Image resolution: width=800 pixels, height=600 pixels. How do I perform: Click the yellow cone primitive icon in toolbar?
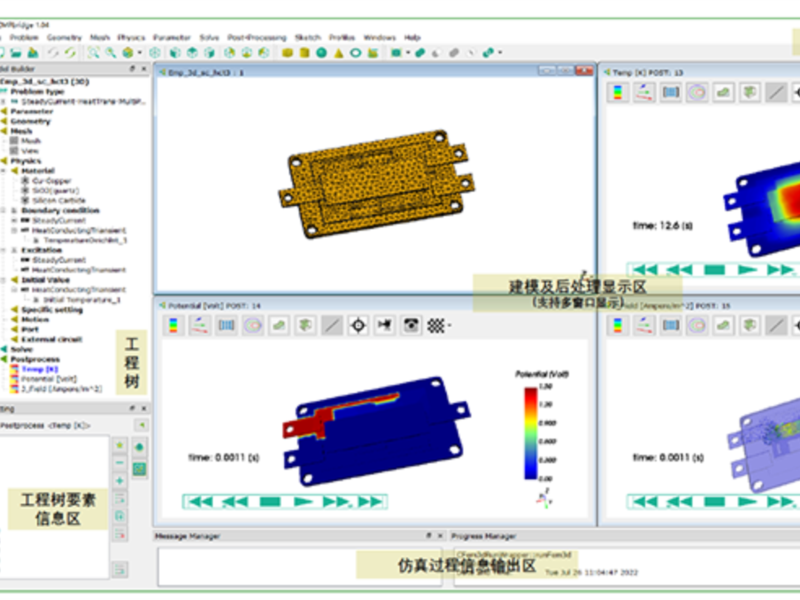(x=339, y=52)
